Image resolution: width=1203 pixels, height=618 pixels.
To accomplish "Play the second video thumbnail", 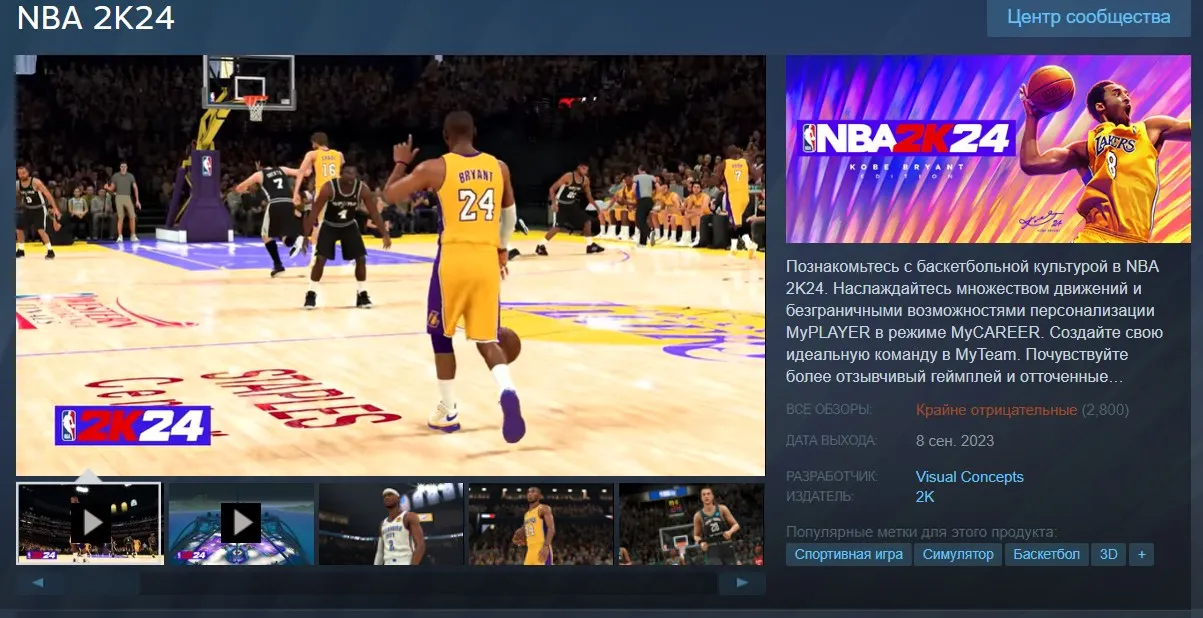I will pyautogui.click(x=241, y=523).
